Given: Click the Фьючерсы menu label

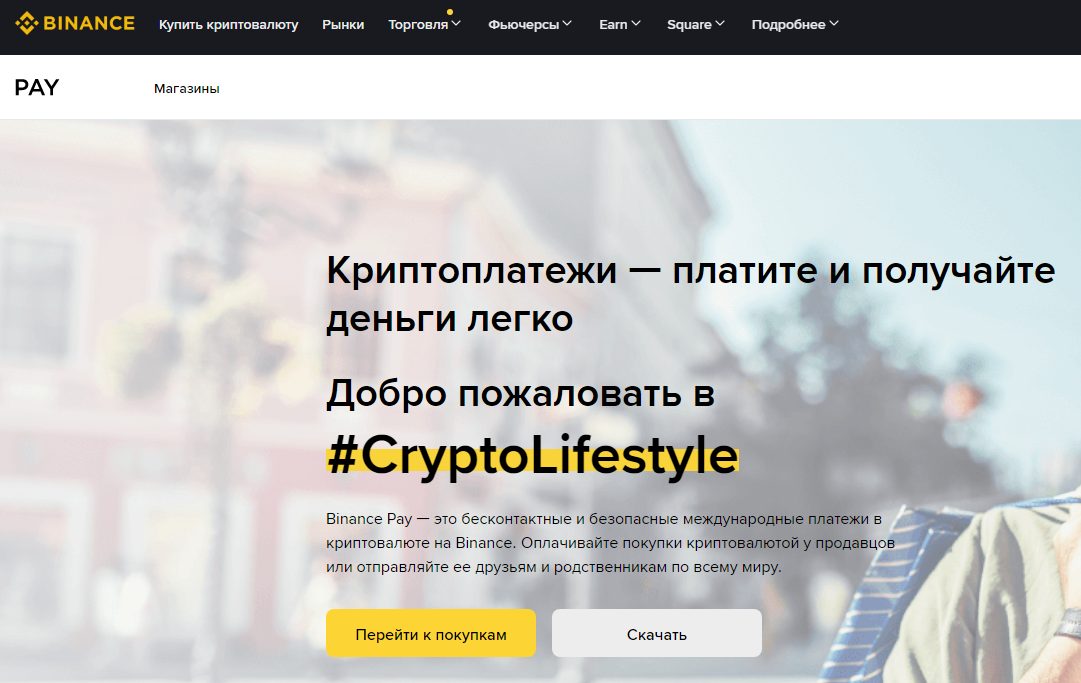Looking at the screenshot, I should (x=523, y=24).
